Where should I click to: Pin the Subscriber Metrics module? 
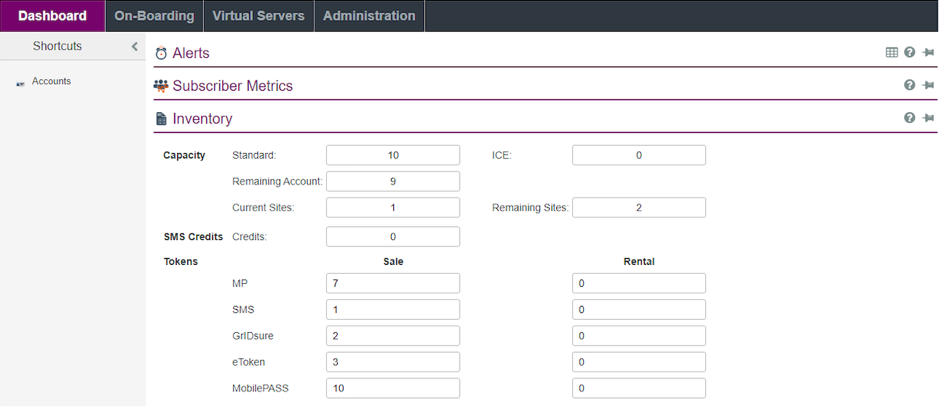point(928,86)
